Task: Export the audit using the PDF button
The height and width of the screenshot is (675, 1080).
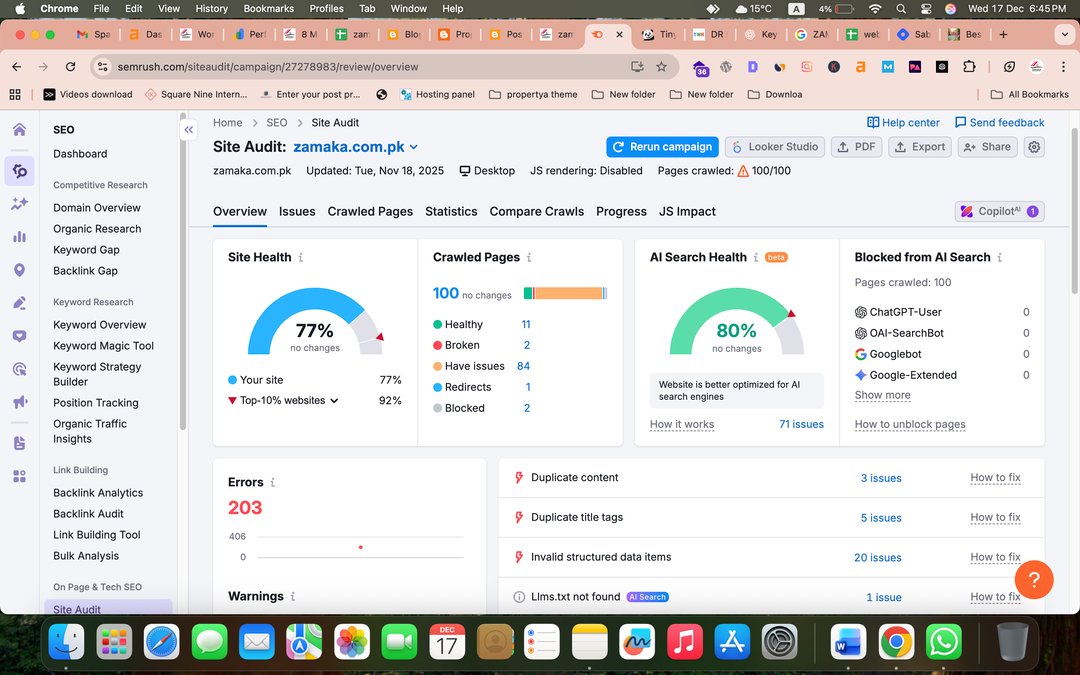Action: pyautogui.click(x=856, y=147)
